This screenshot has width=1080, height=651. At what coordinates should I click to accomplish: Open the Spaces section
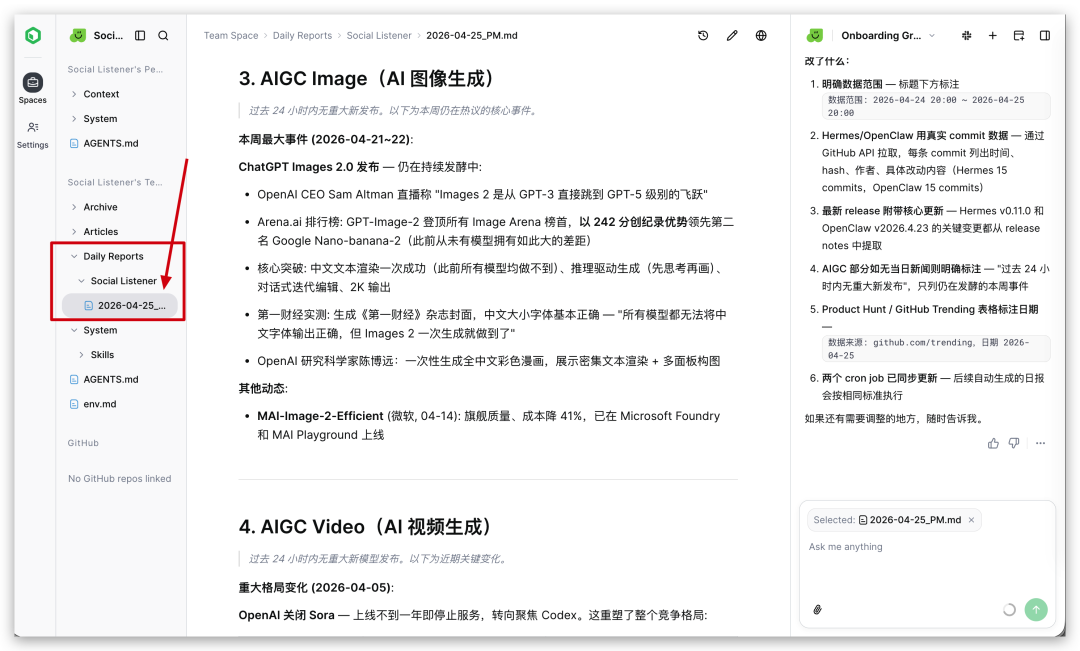click(32, 89)
